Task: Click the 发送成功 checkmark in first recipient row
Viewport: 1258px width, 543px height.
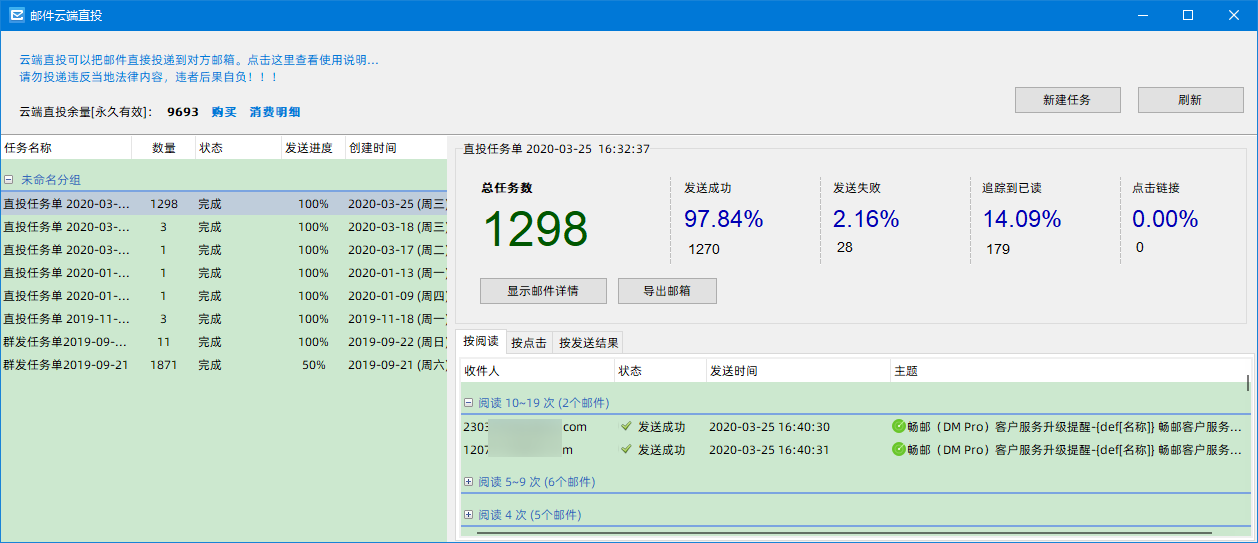Action: [626, 426]
